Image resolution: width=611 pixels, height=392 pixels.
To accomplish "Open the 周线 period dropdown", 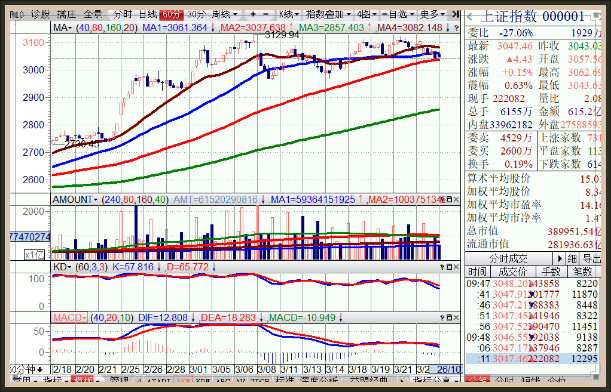I will pos(224,14).
